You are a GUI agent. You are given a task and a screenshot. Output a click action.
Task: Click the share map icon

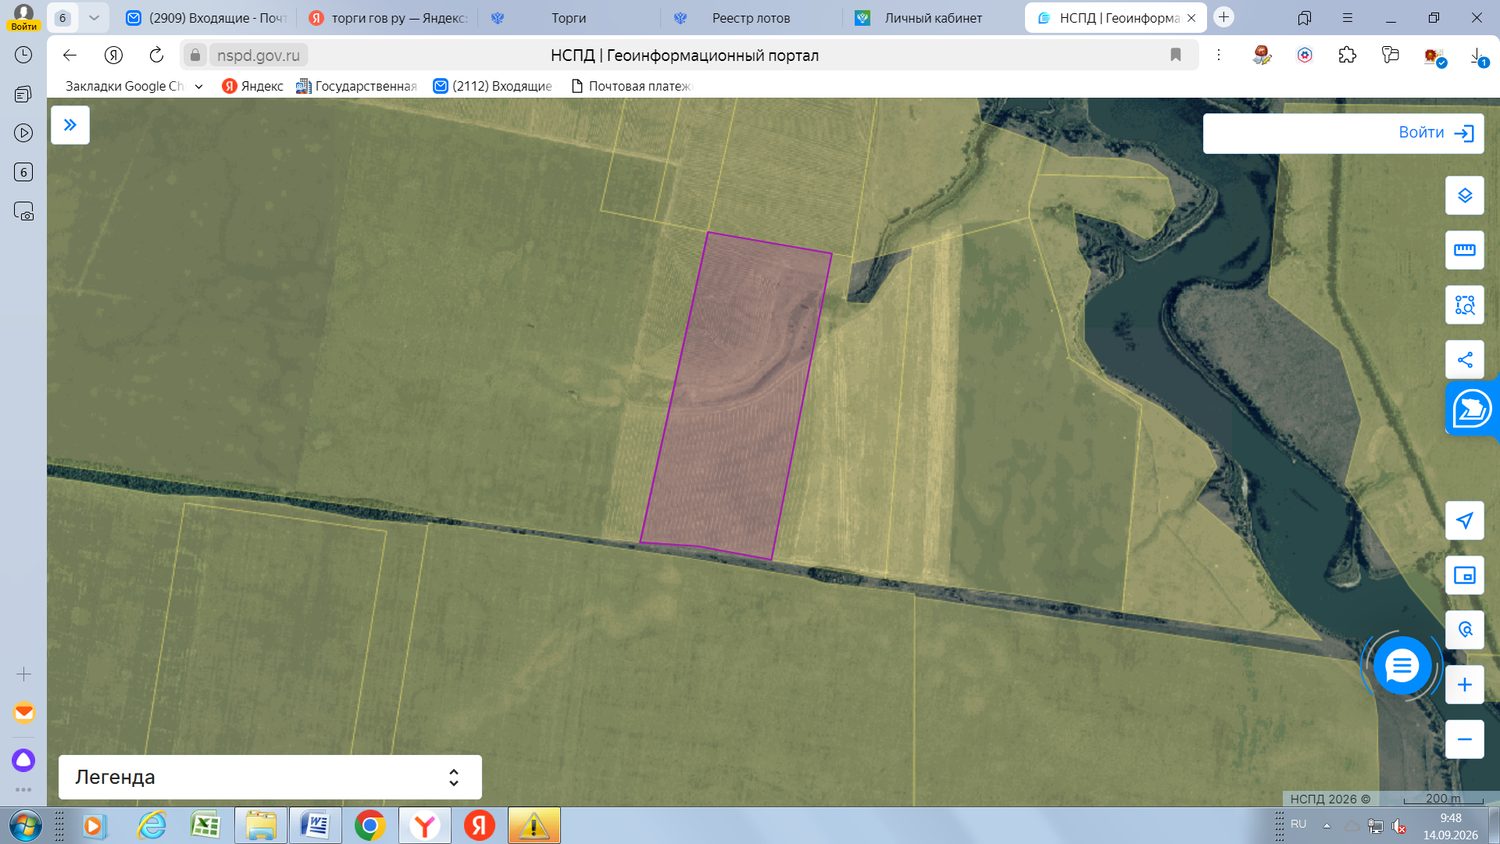pos(1464,360)
